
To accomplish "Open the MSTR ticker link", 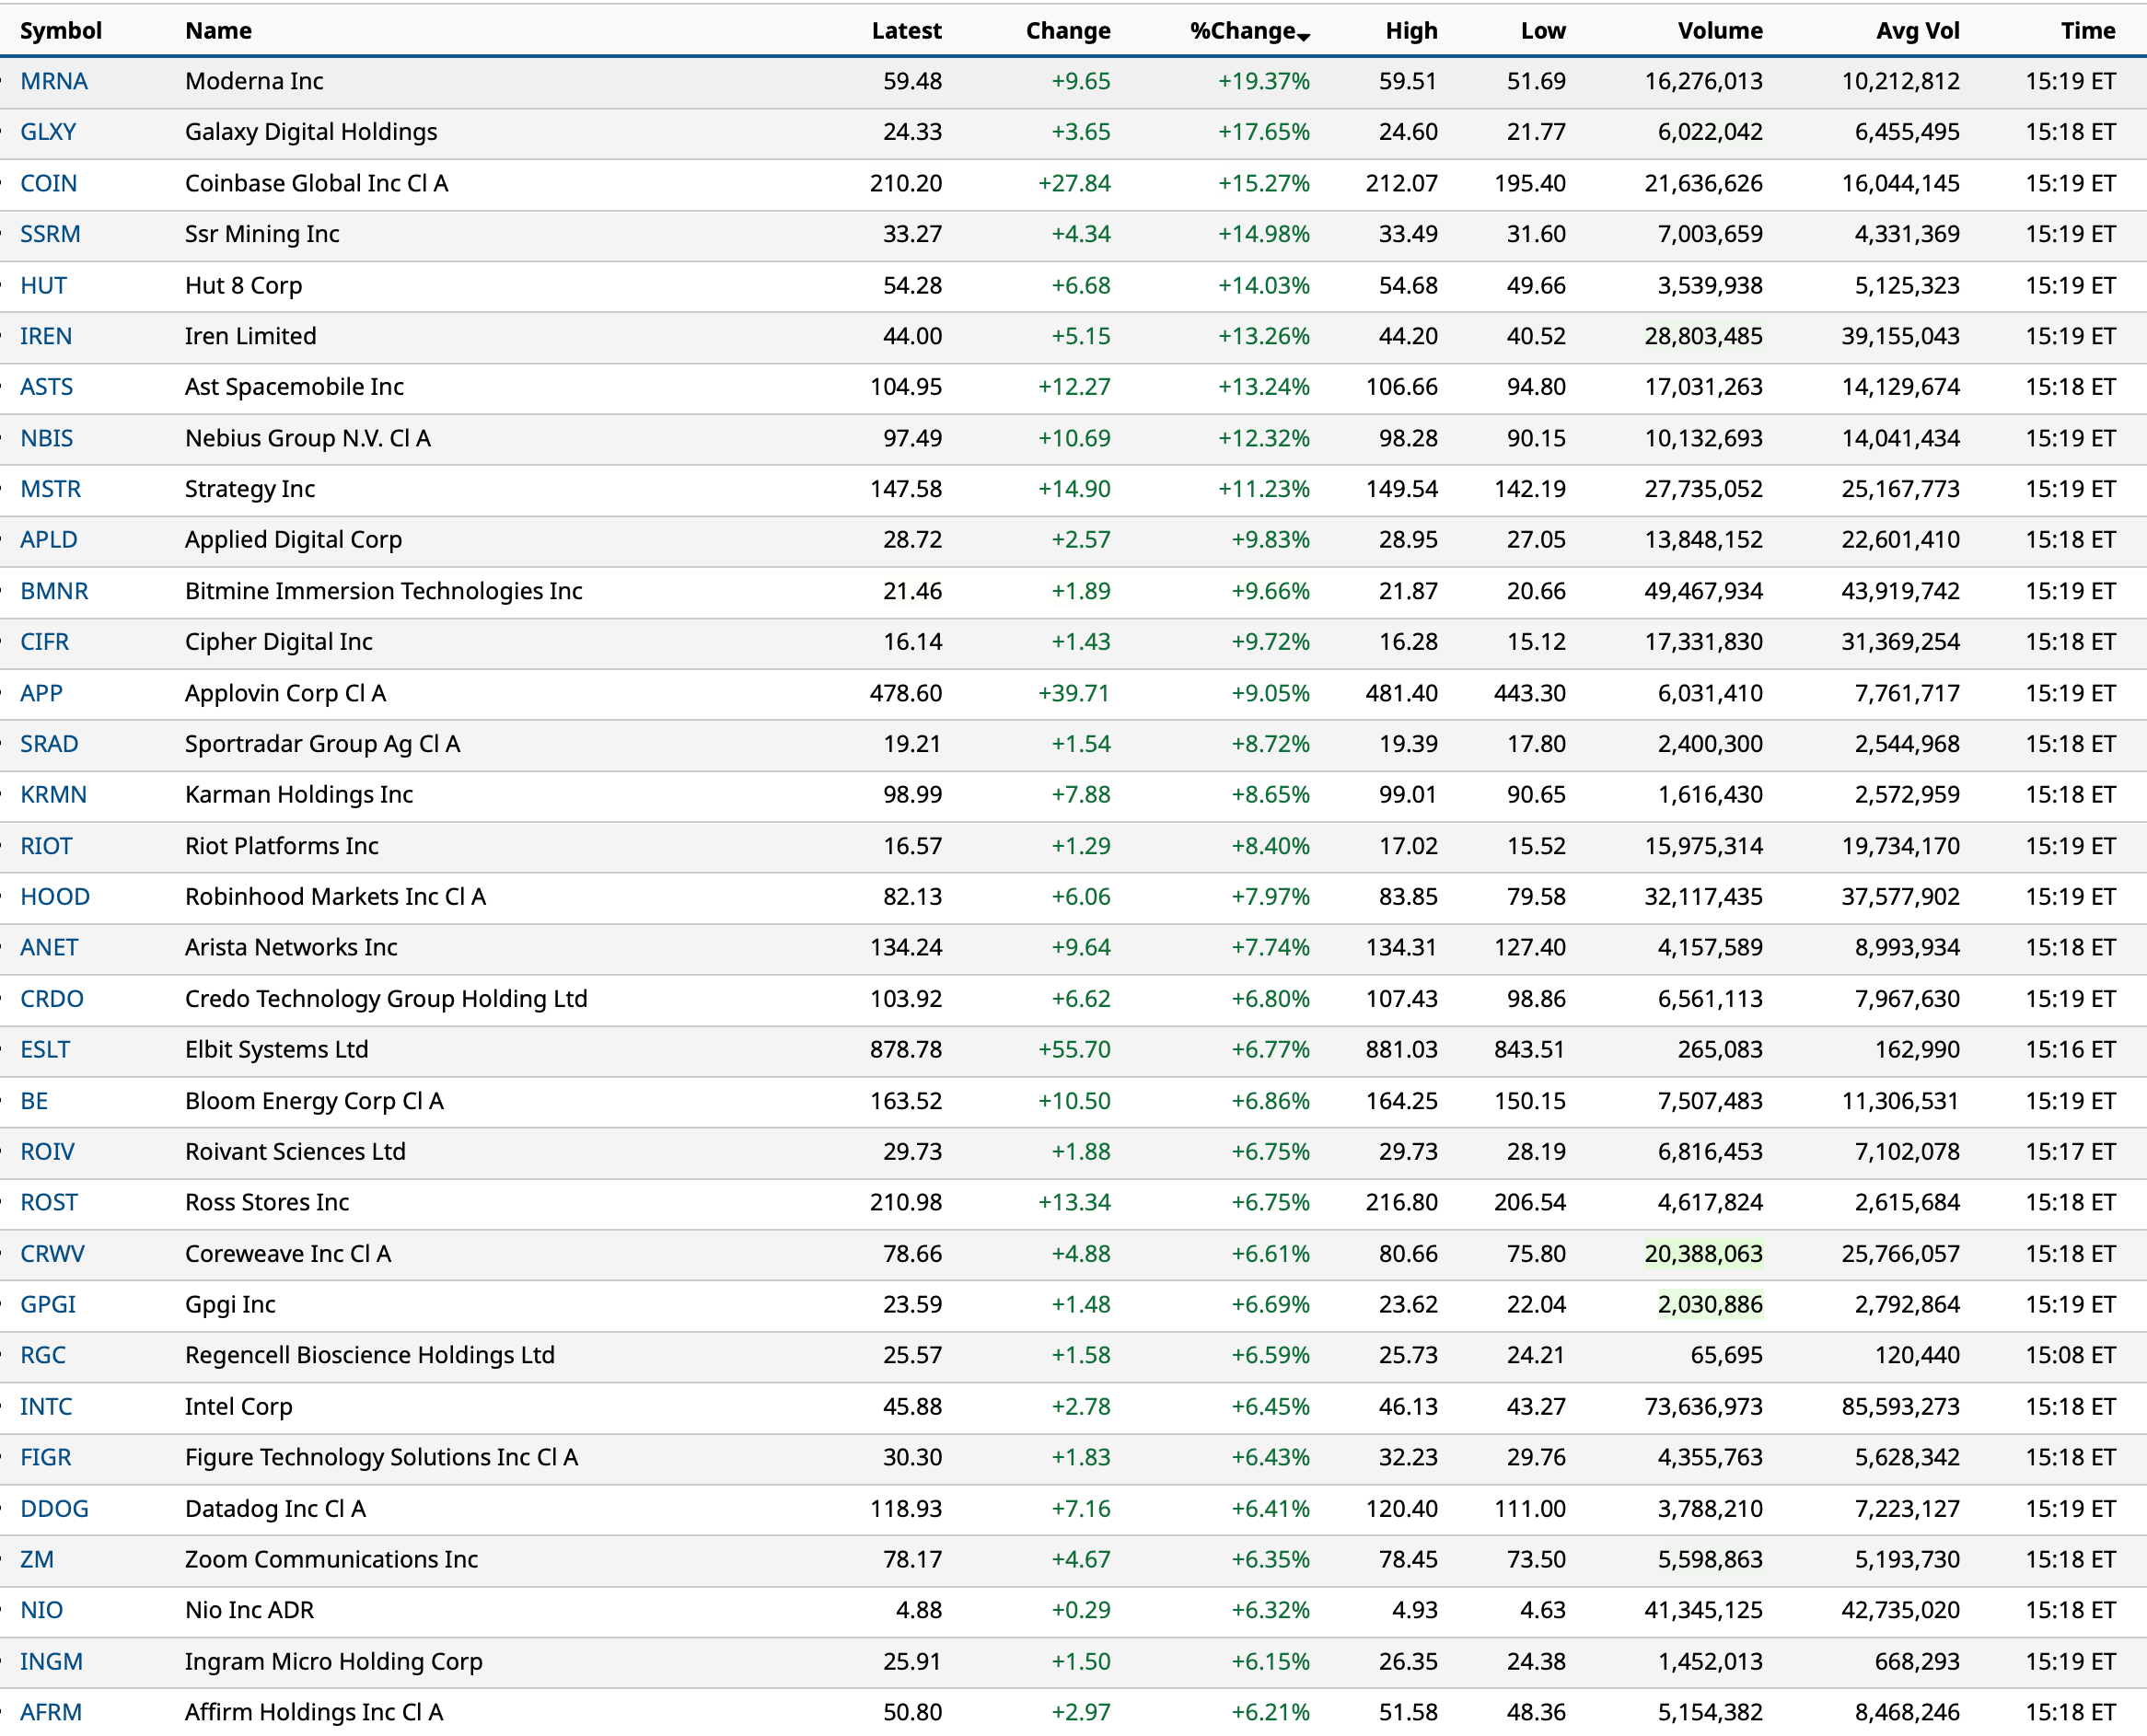I will click(x=50, y=489).
